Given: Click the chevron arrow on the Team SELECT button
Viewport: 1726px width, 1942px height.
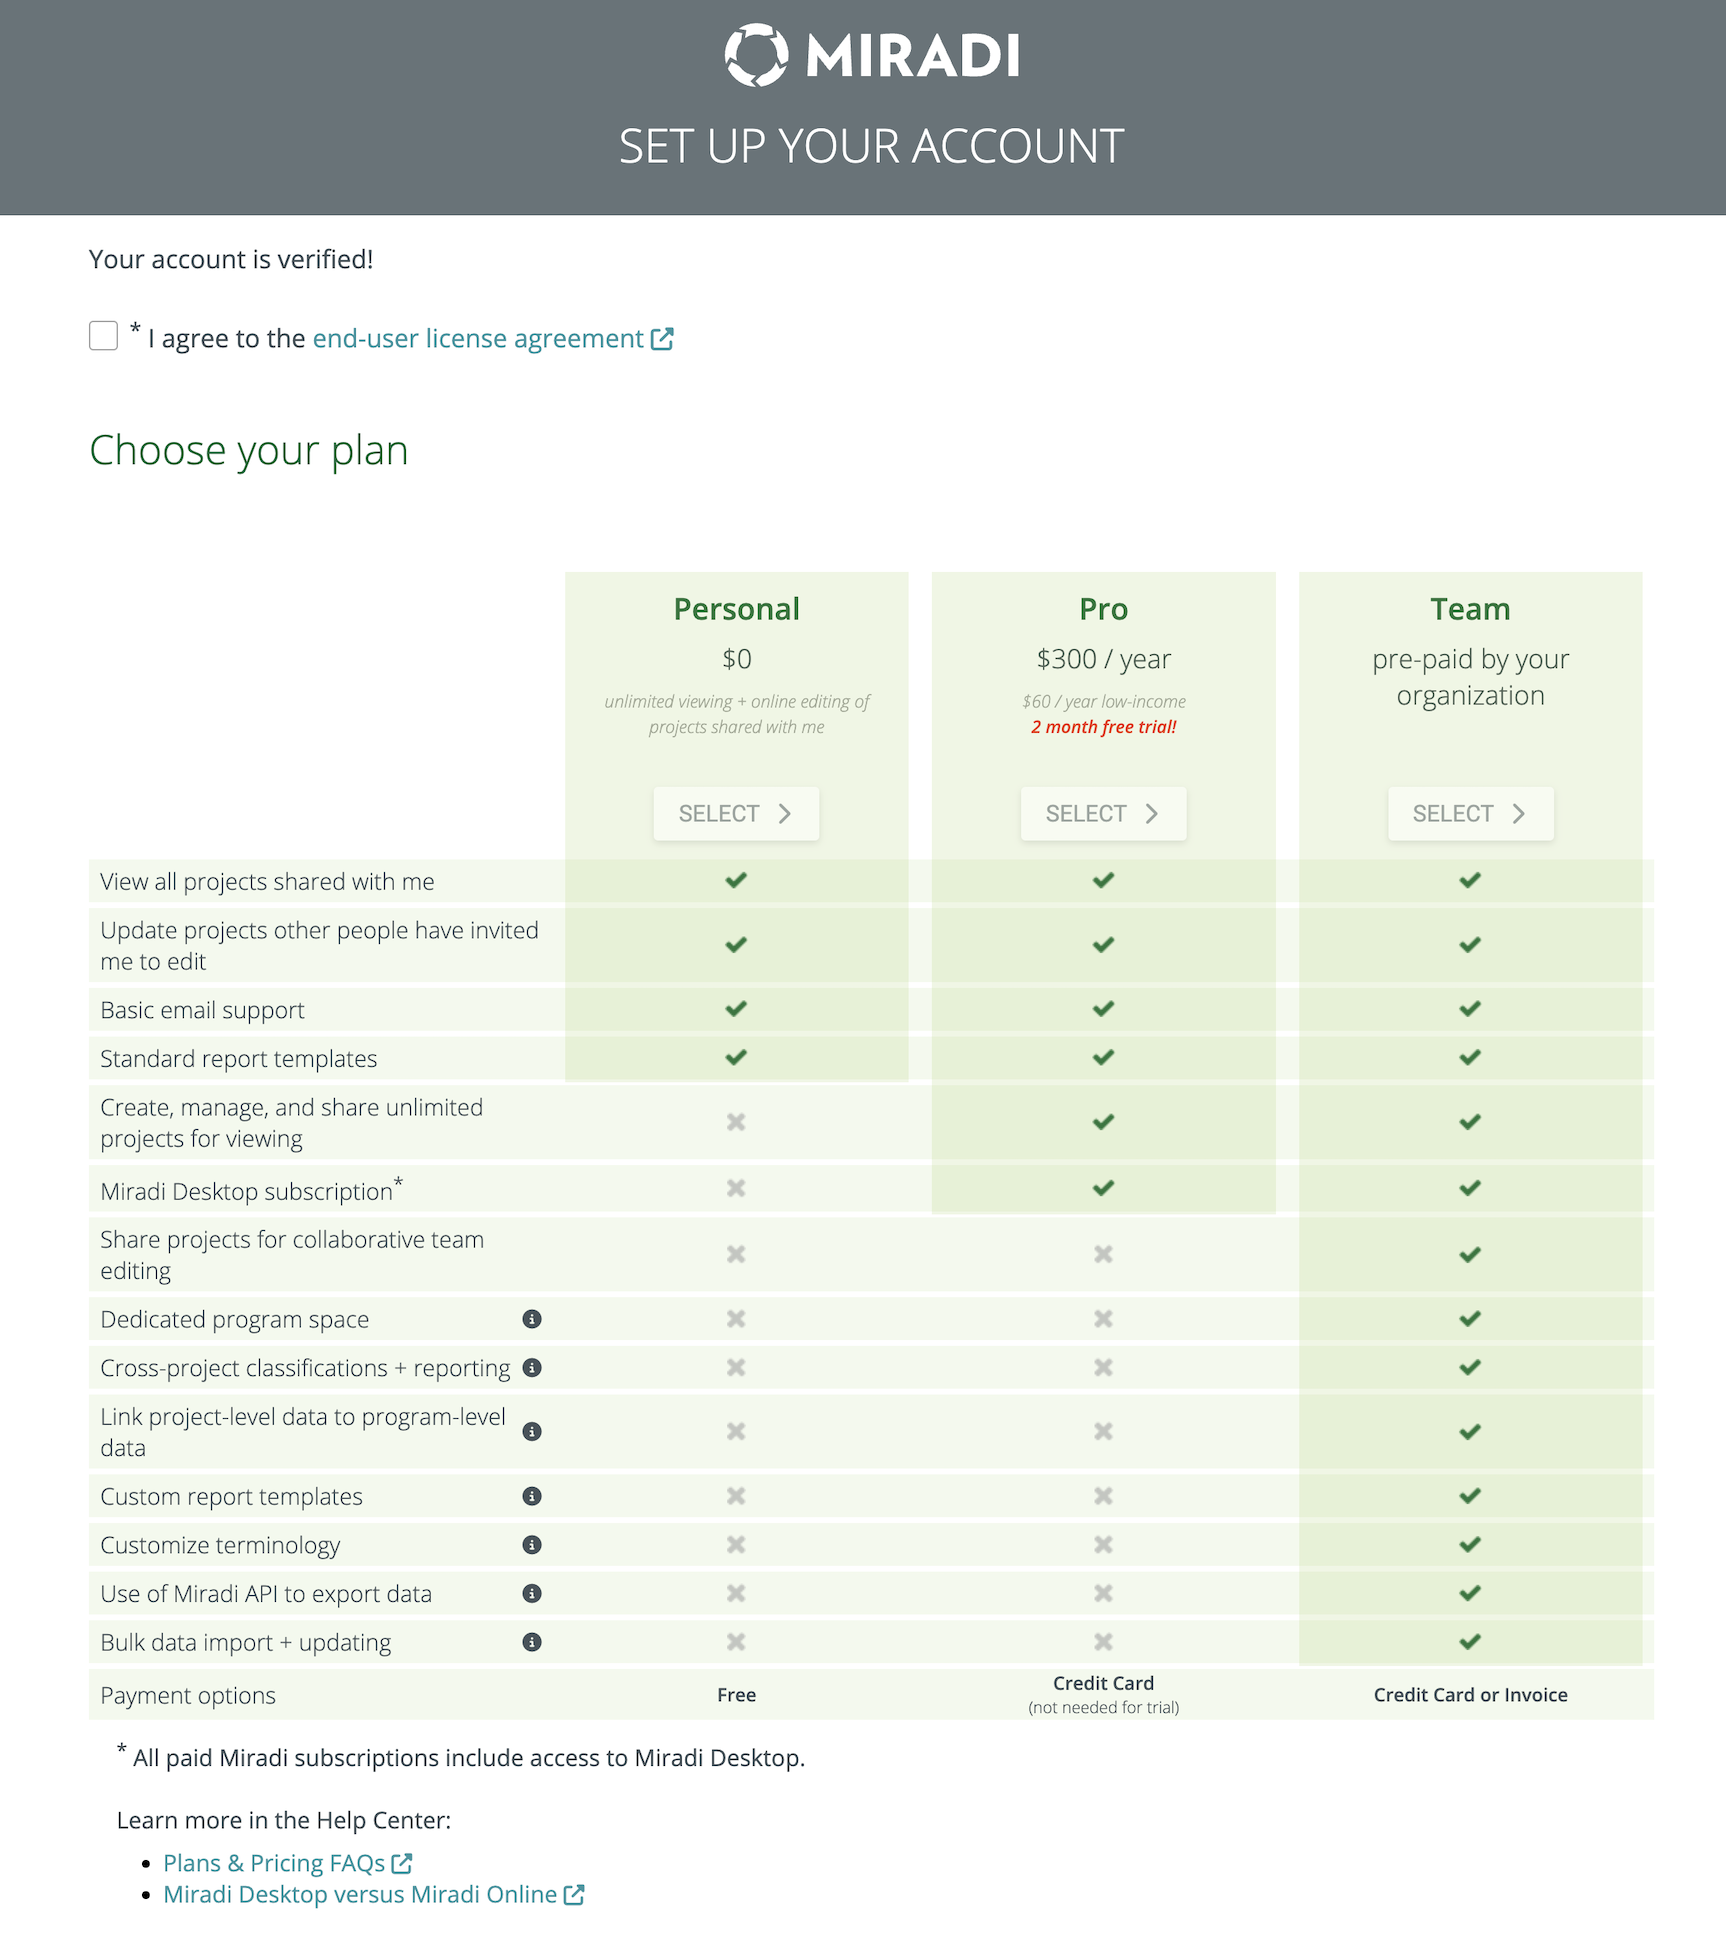Looking at the screenshot, I should (x=1519, y=813).
